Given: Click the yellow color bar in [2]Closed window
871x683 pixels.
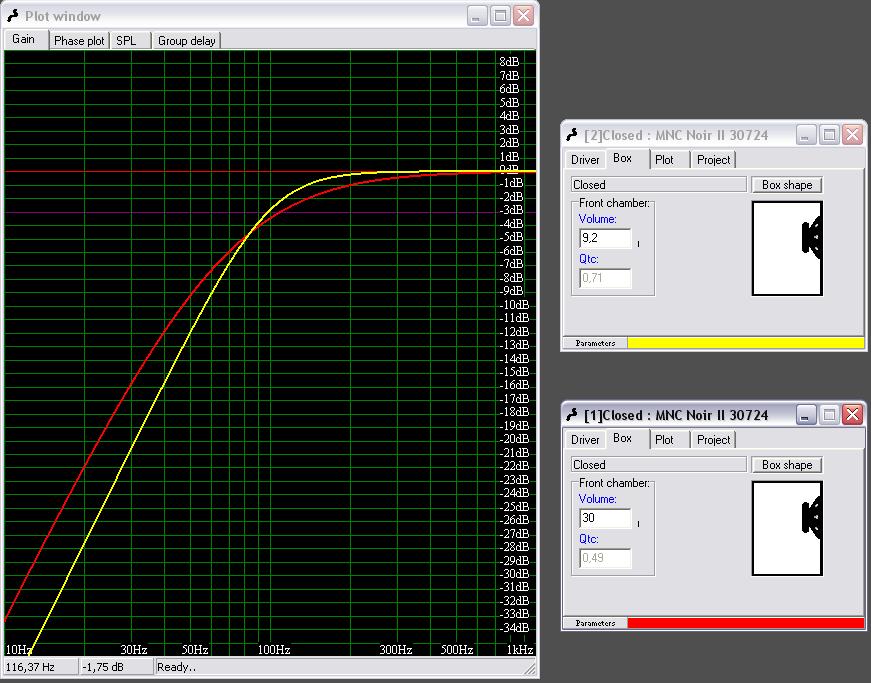Looking at the screenshot, I should click(x=745, y=343).
